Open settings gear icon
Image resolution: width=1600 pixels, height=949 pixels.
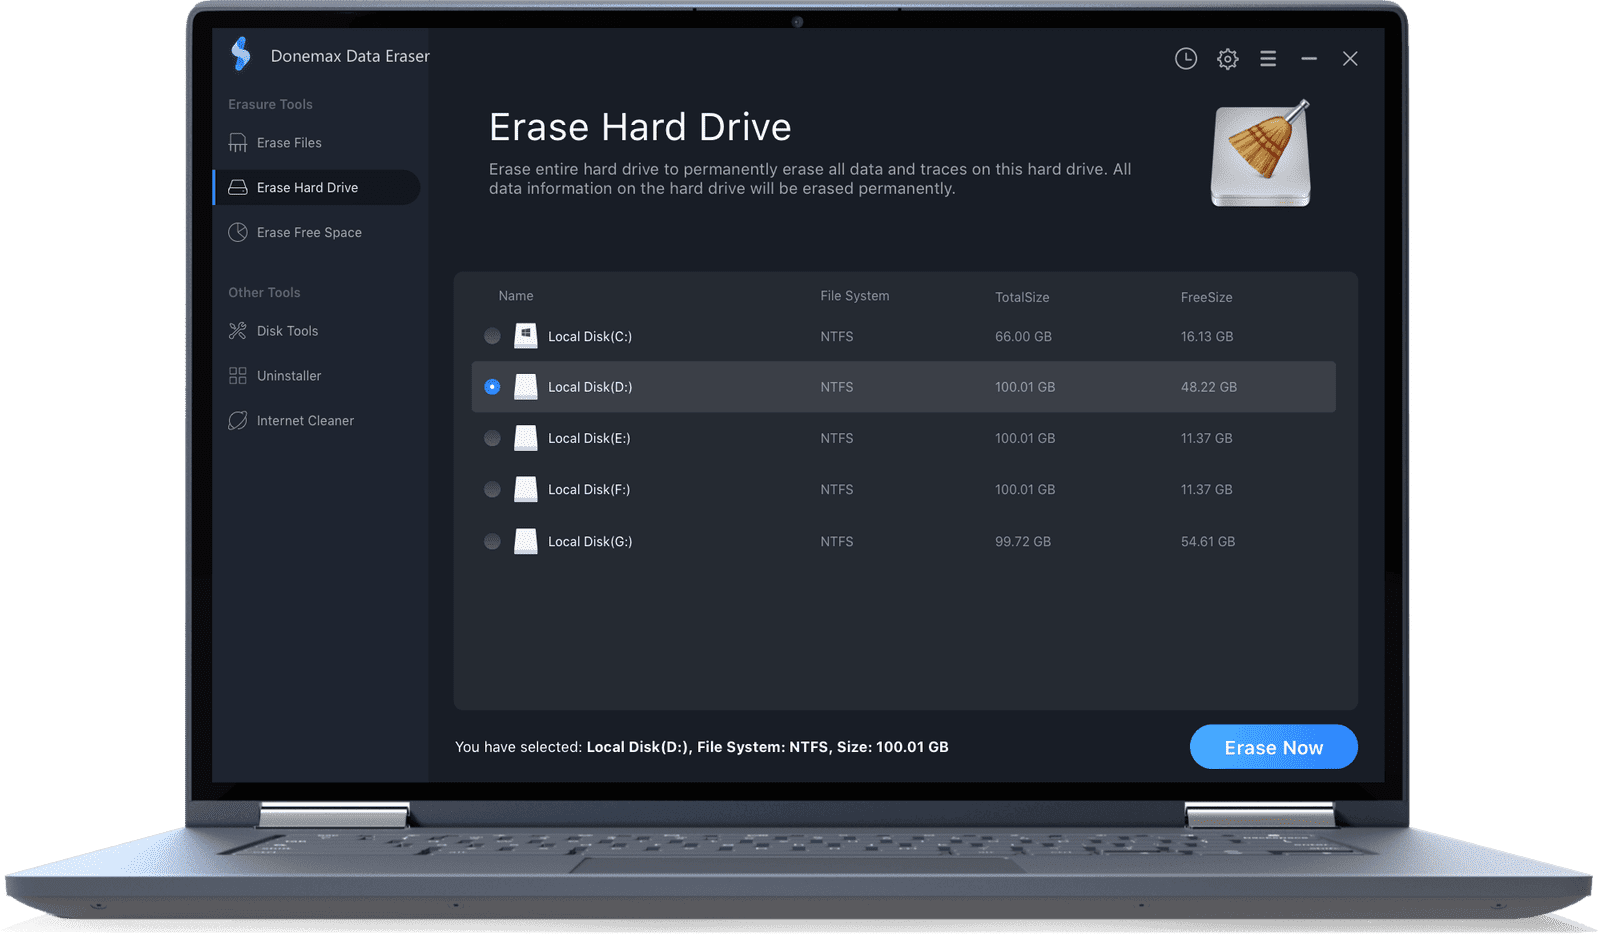pyautogui.click(x=1228, y=59)
